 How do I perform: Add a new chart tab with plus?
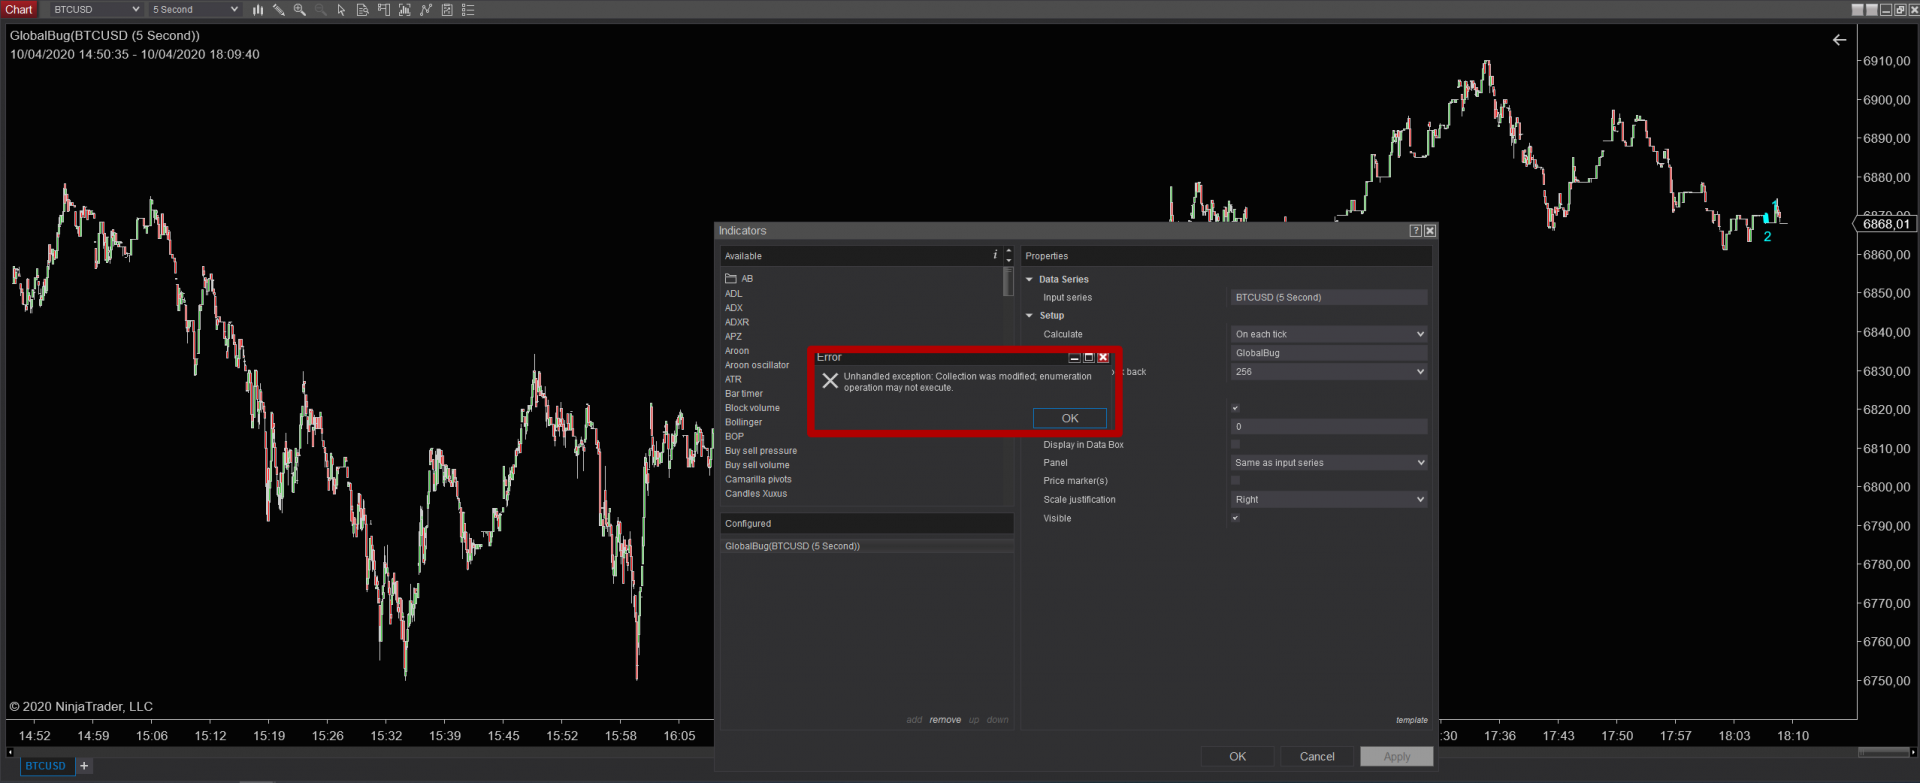pyautogui.click(x=84, y=766)
